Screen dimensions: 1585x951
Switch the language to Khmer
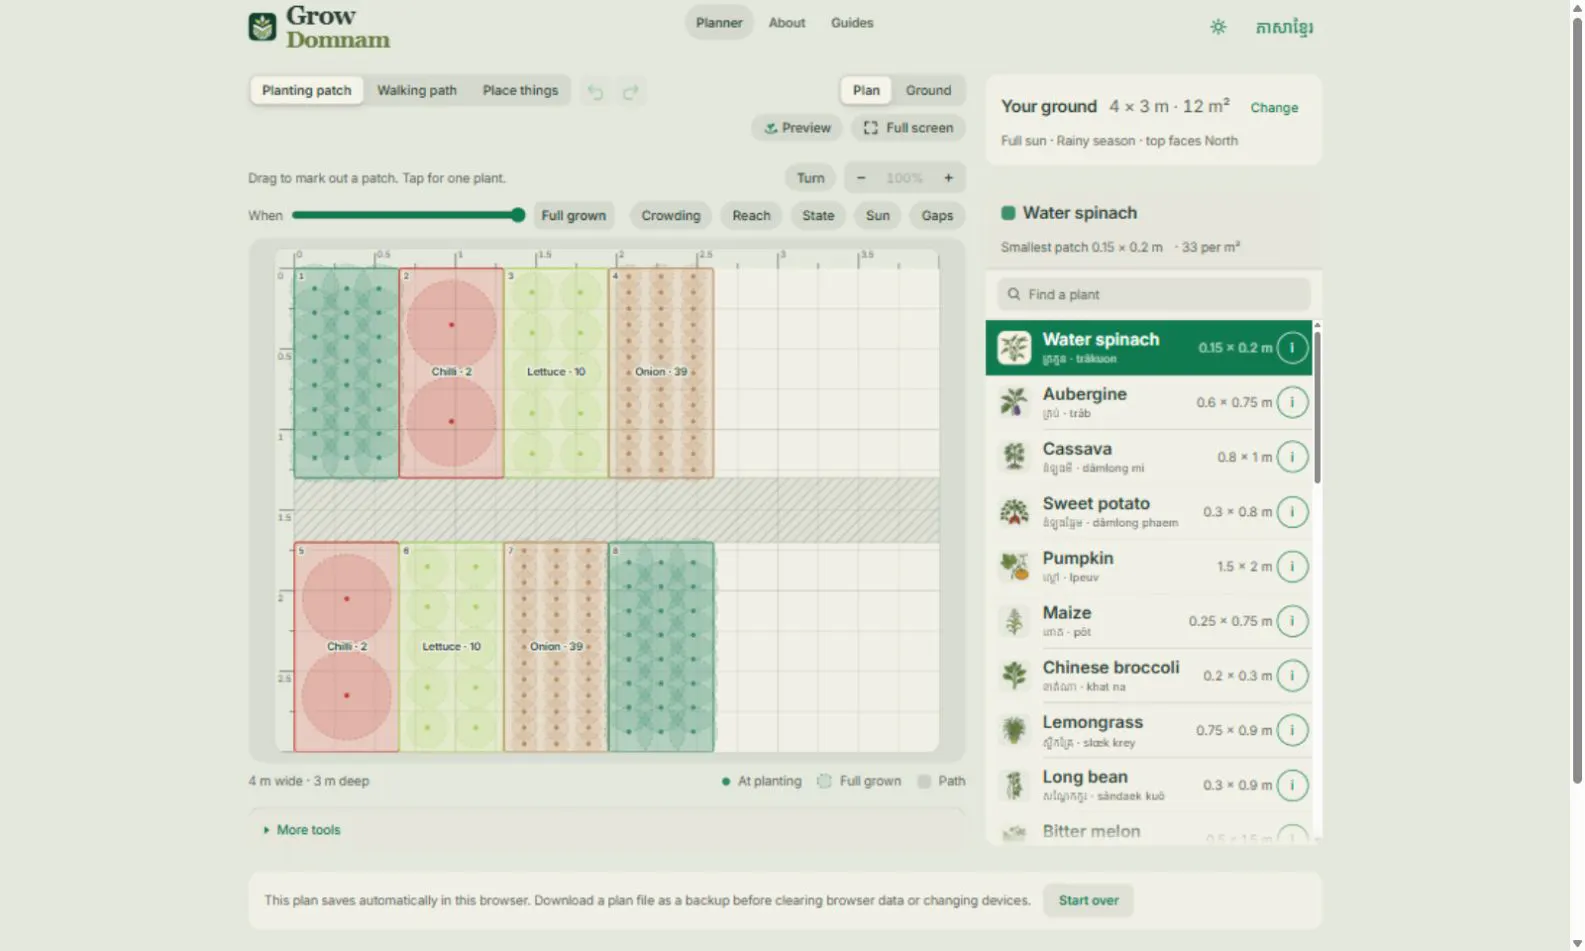[x=1284, y=27]
